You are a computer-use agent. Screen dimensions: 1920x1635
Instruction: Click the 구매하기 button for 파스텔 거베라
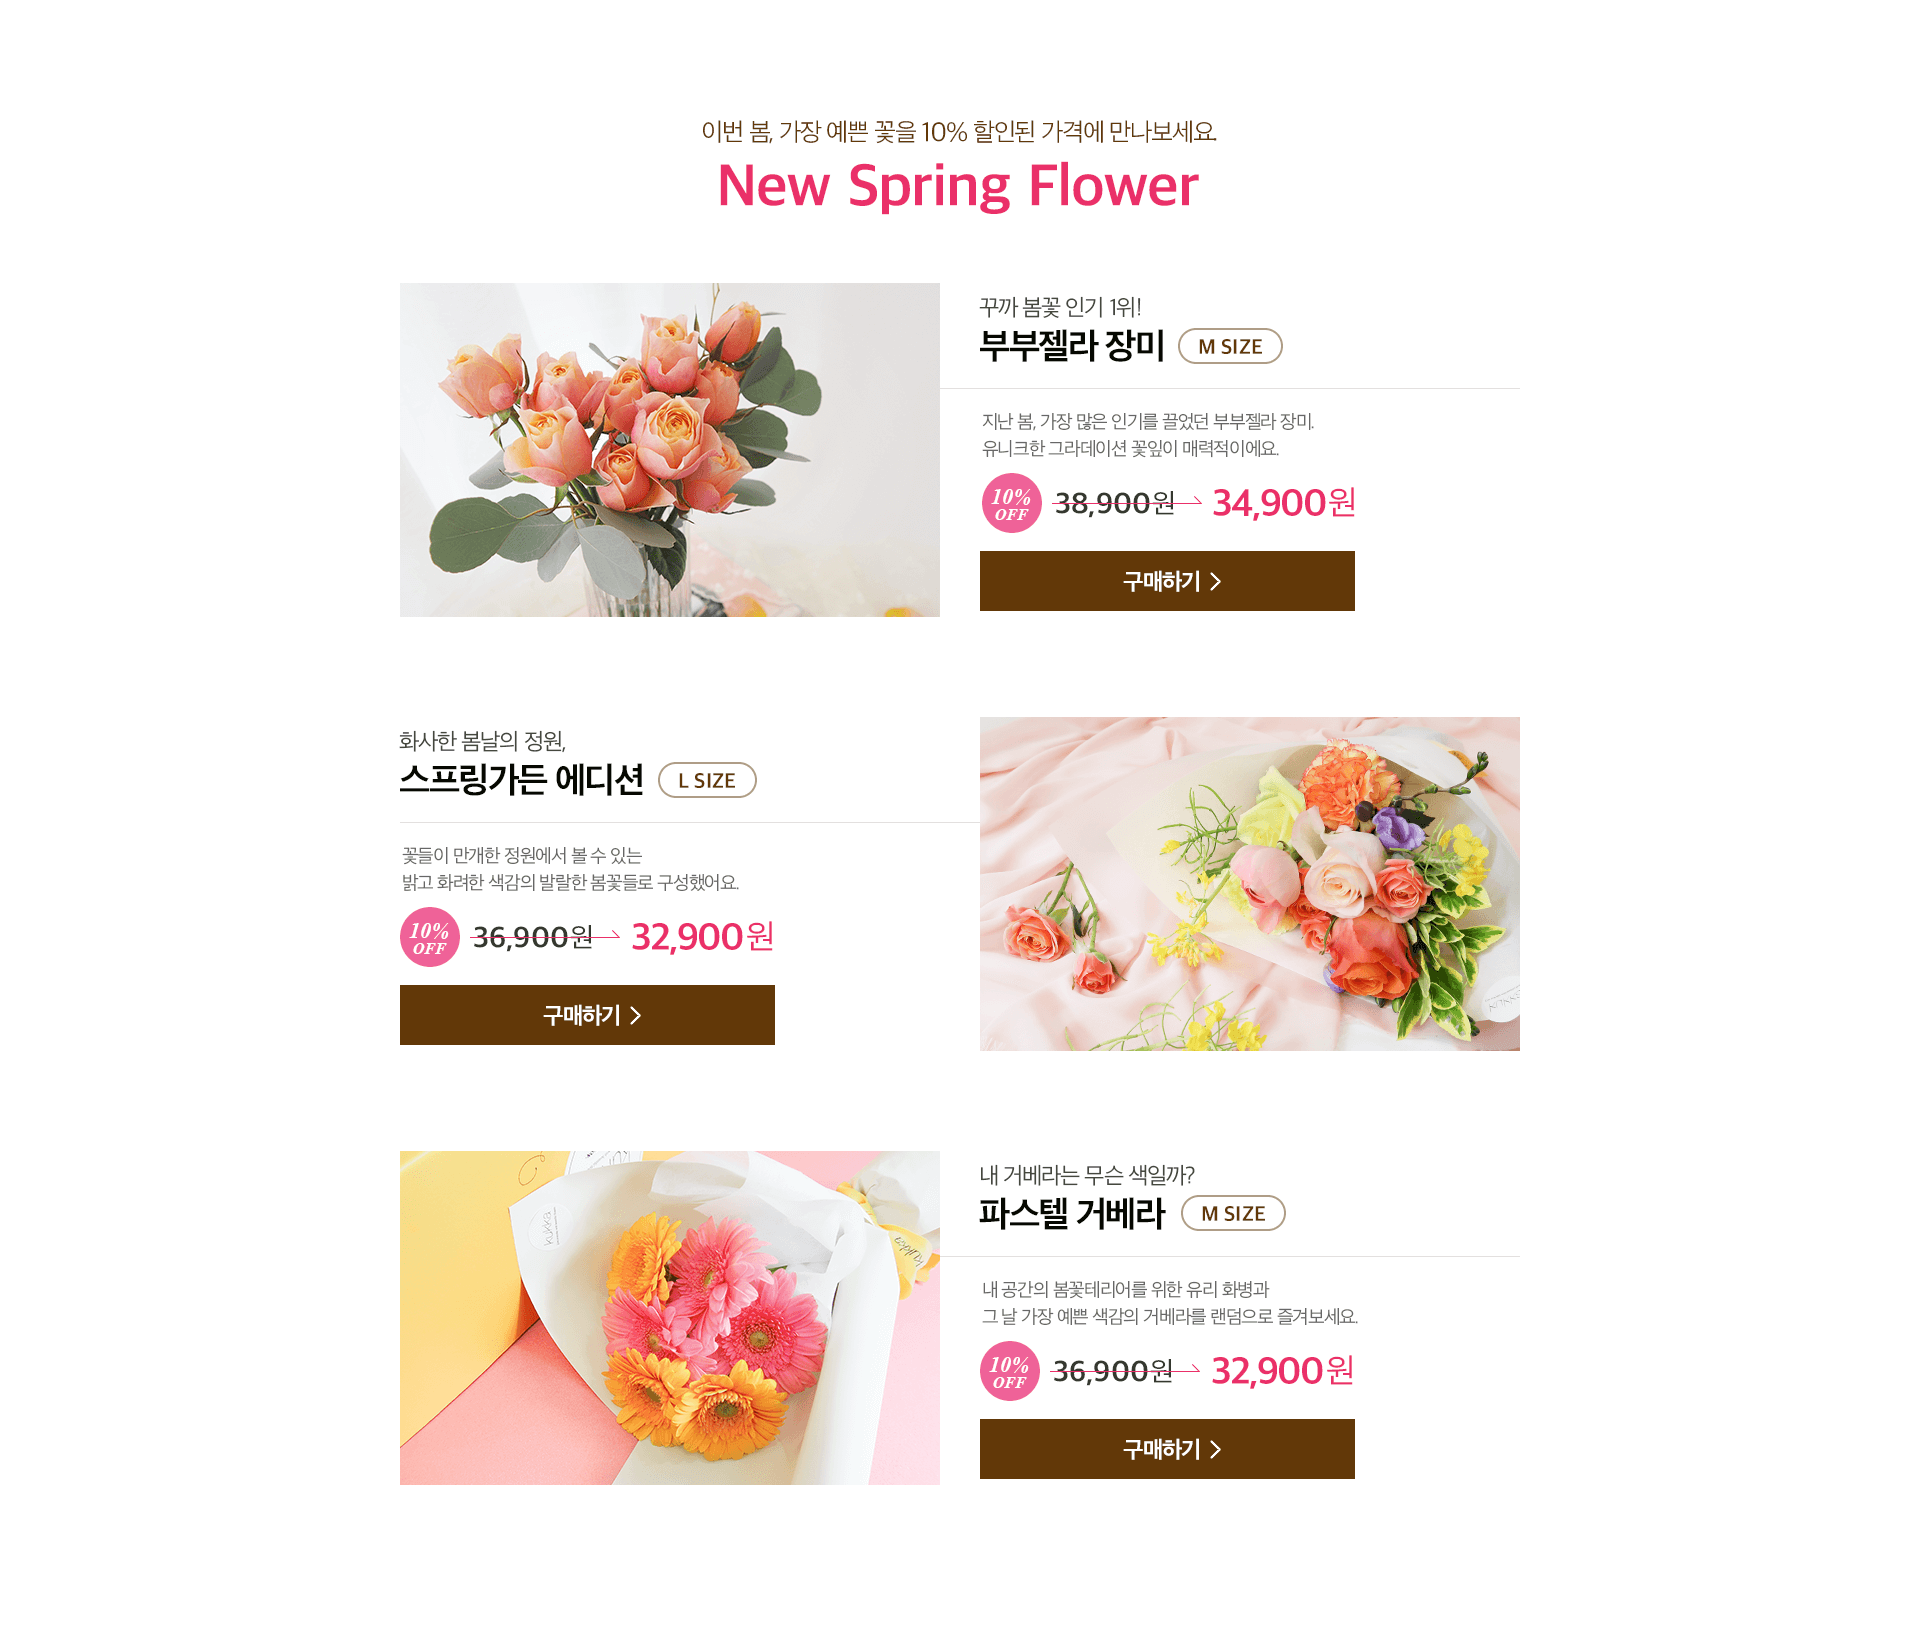click(x=1167, y=1449)
